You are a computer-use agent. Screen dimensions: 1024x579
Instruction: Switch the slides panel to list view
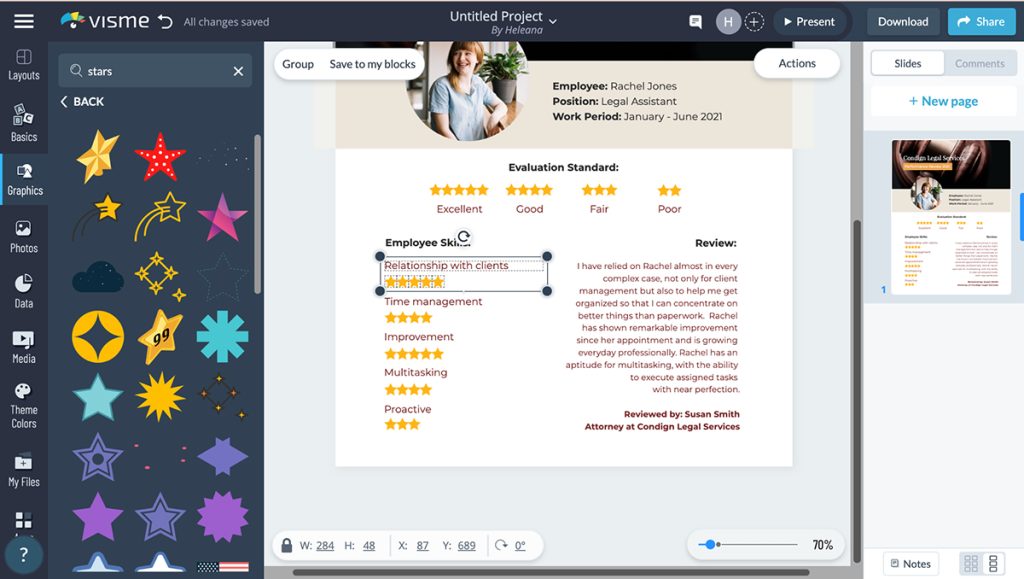tap(992, 562)
